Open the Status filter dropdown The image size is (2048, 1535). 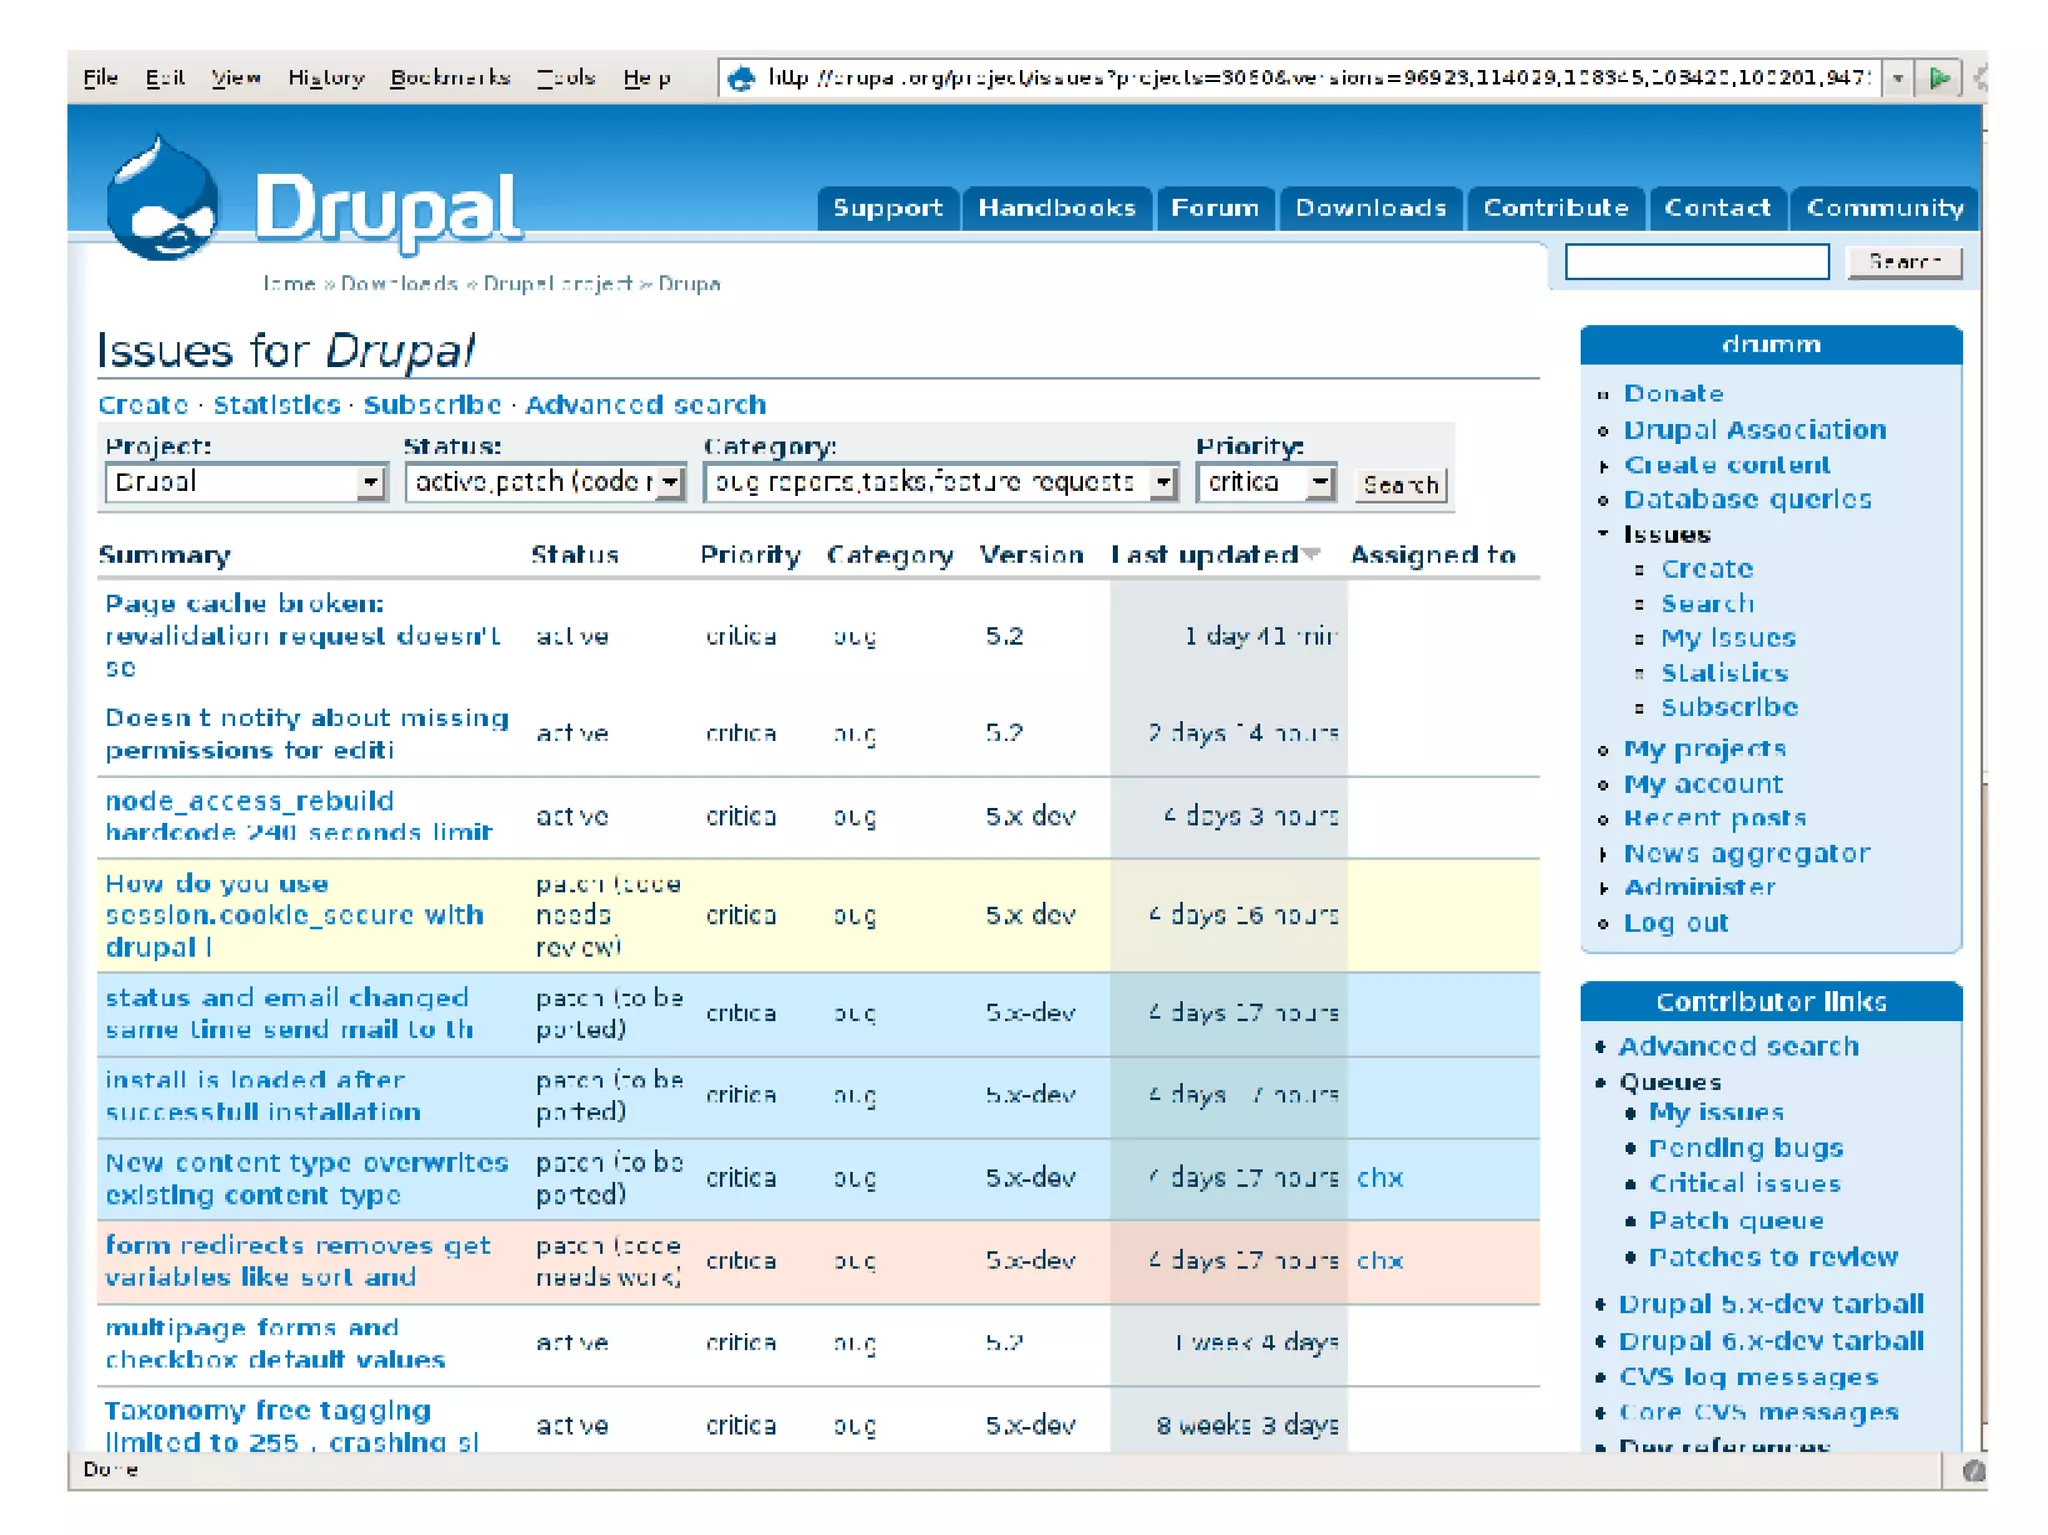pyautogui.click(x=545, y=483)
